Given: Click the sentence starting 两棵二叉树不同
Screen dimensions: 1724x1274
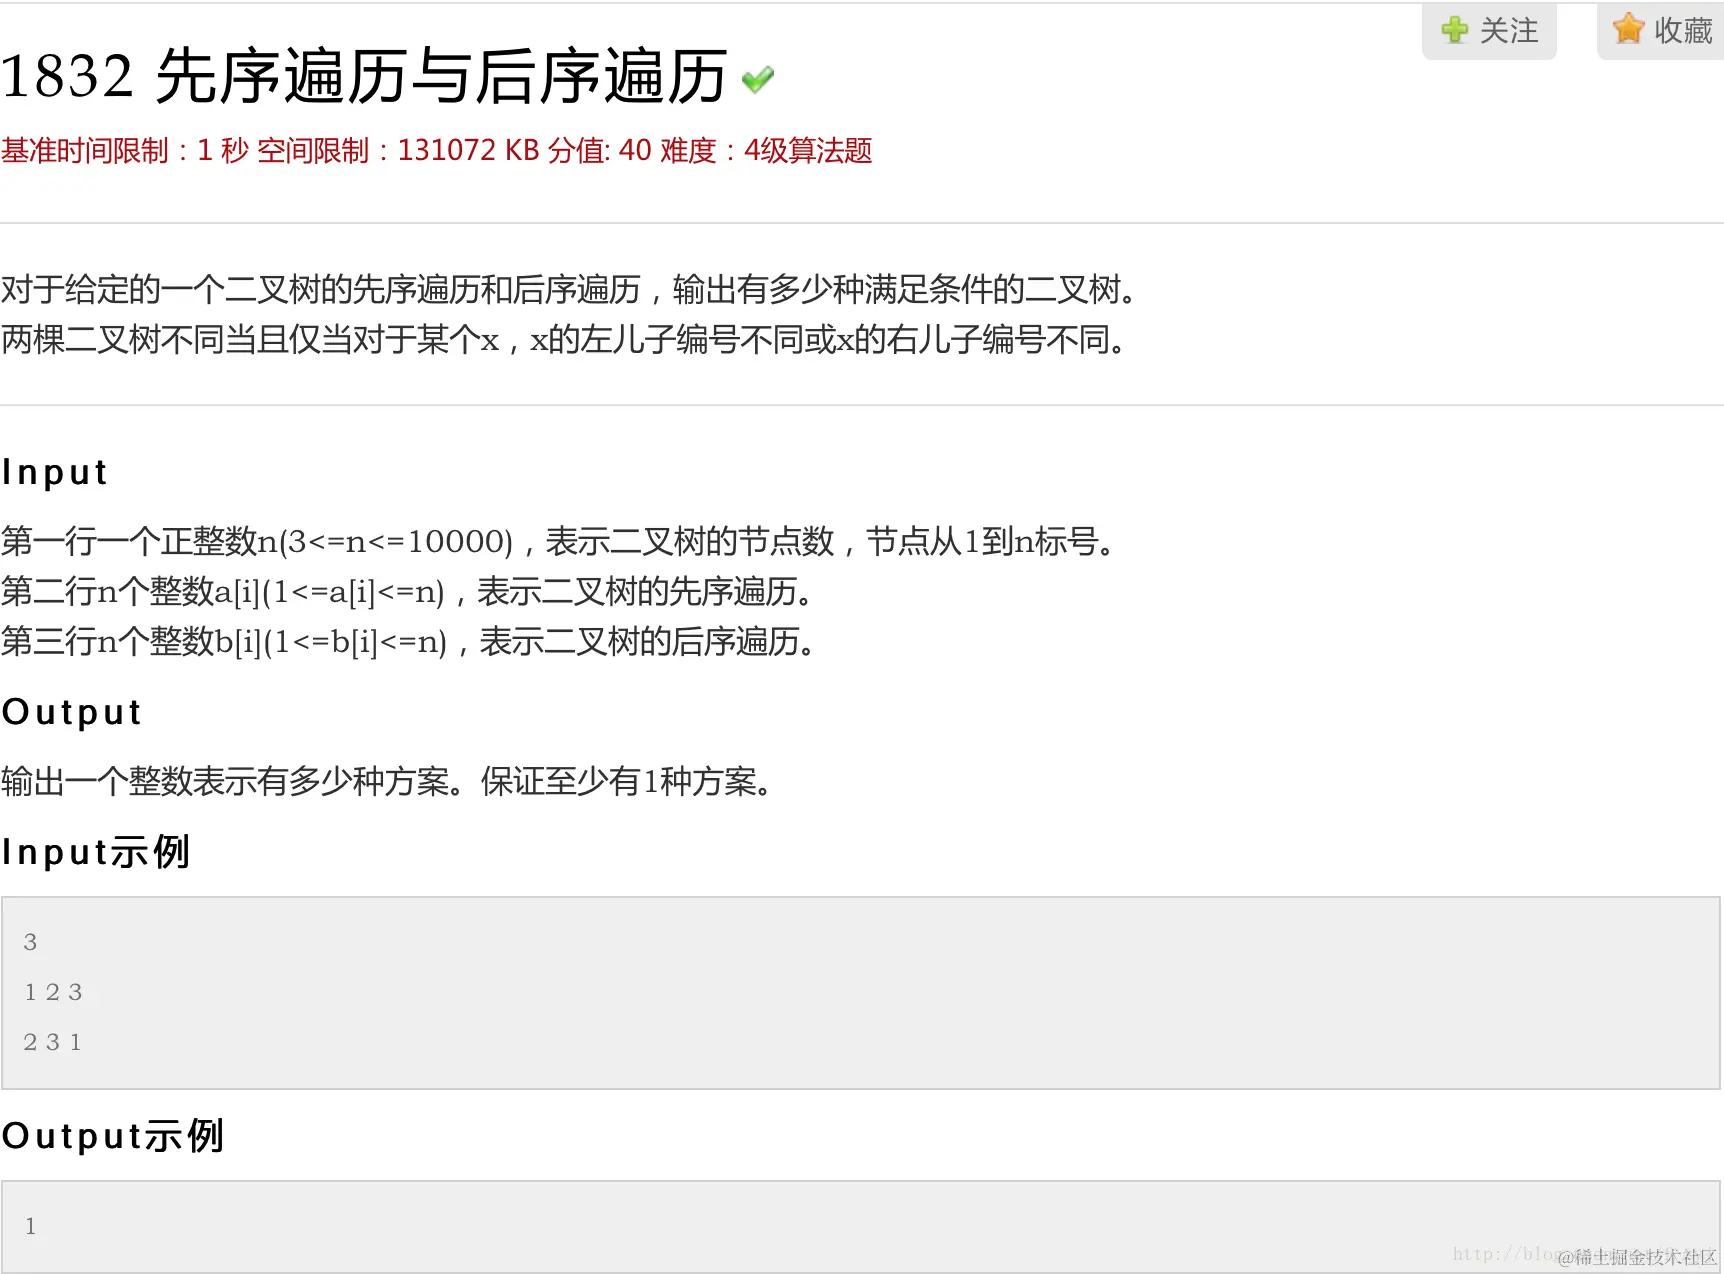Looking at the screenshot, I should 566,340.
